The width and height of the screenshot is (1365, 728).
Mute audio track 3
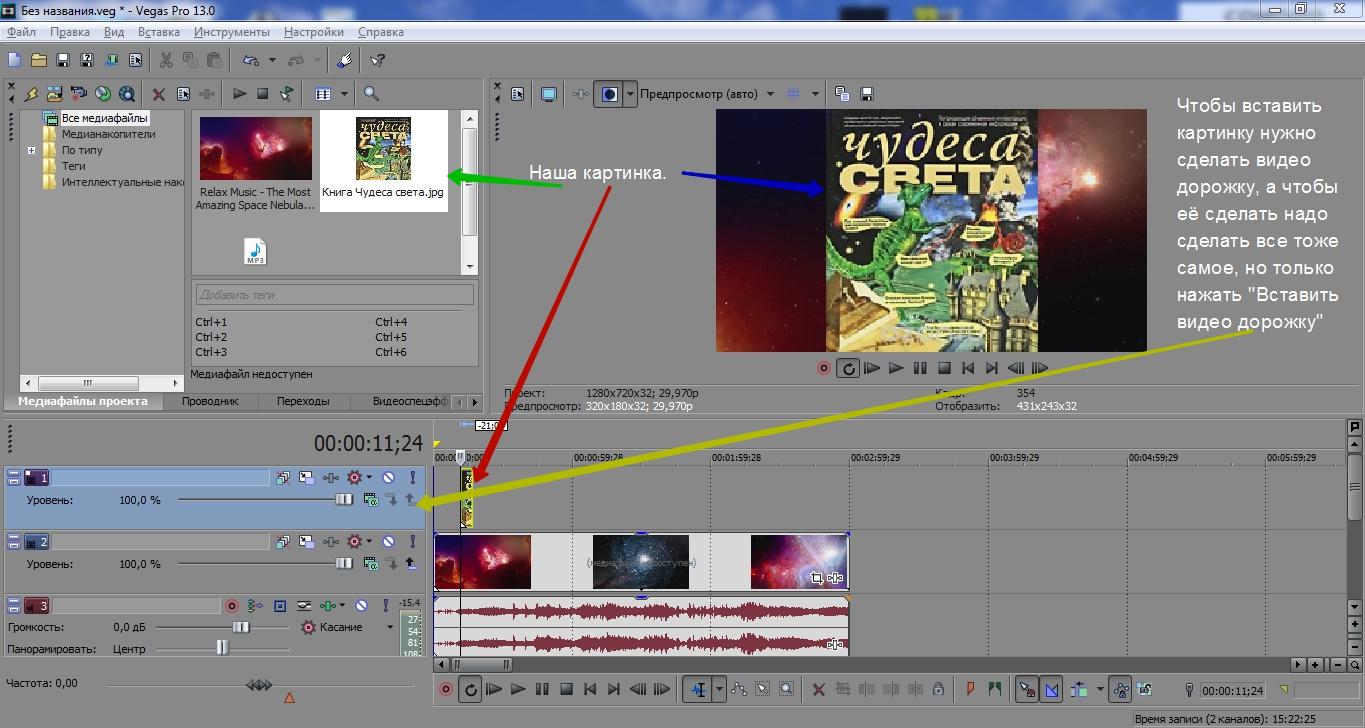[361, 606]
